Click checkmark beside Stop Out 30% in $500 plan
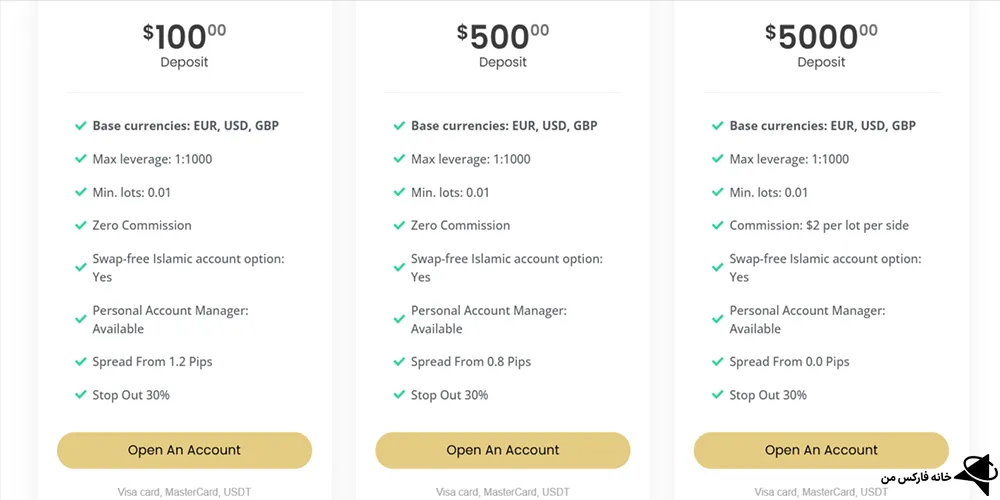Screen dimensions: 1000x500 click(399, 395)
